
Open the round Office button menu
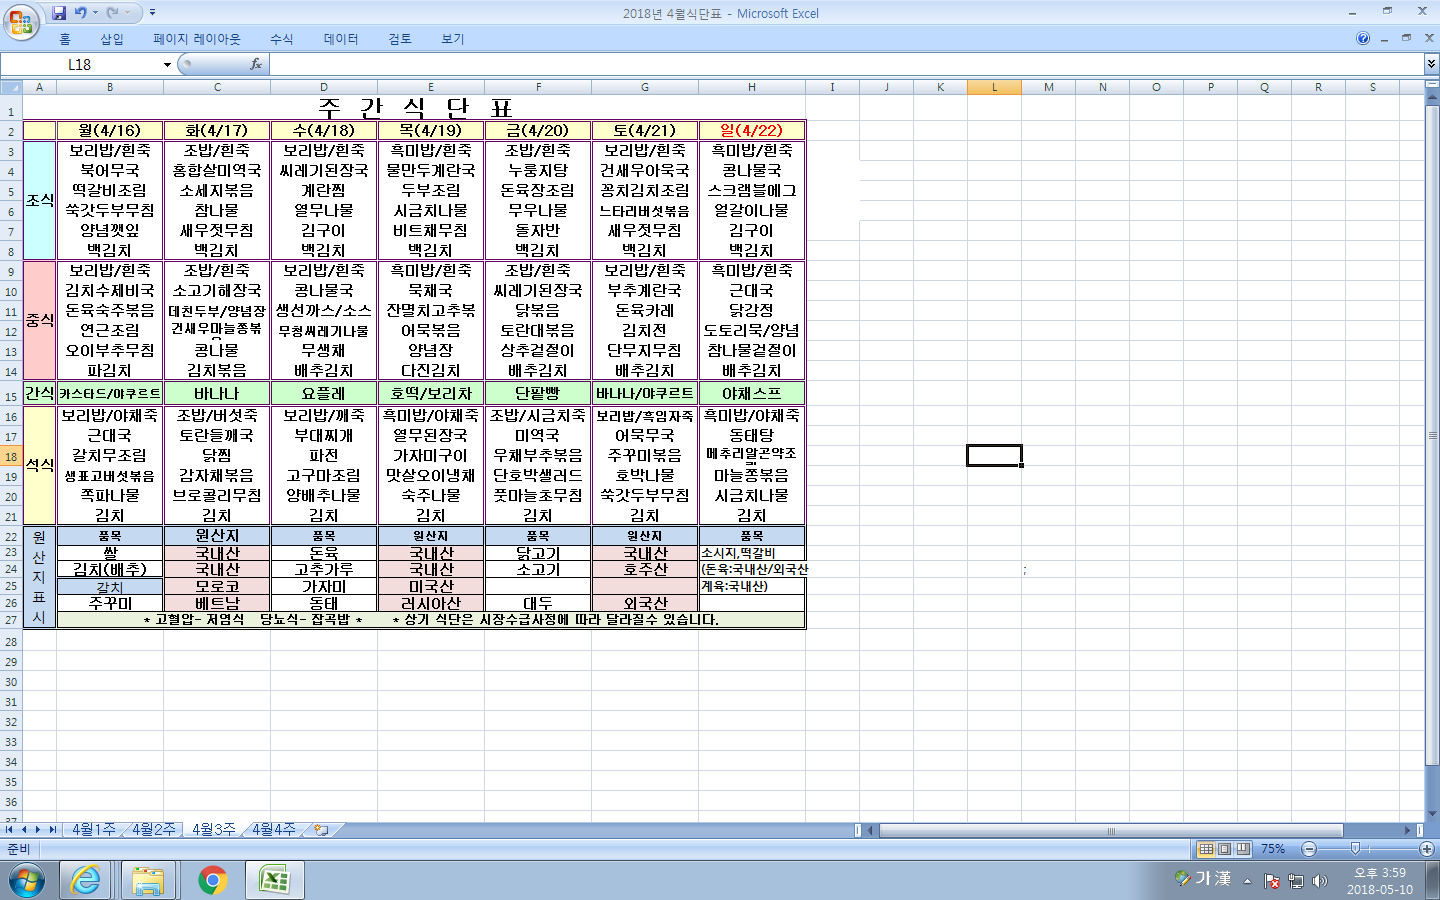point(20,22)
